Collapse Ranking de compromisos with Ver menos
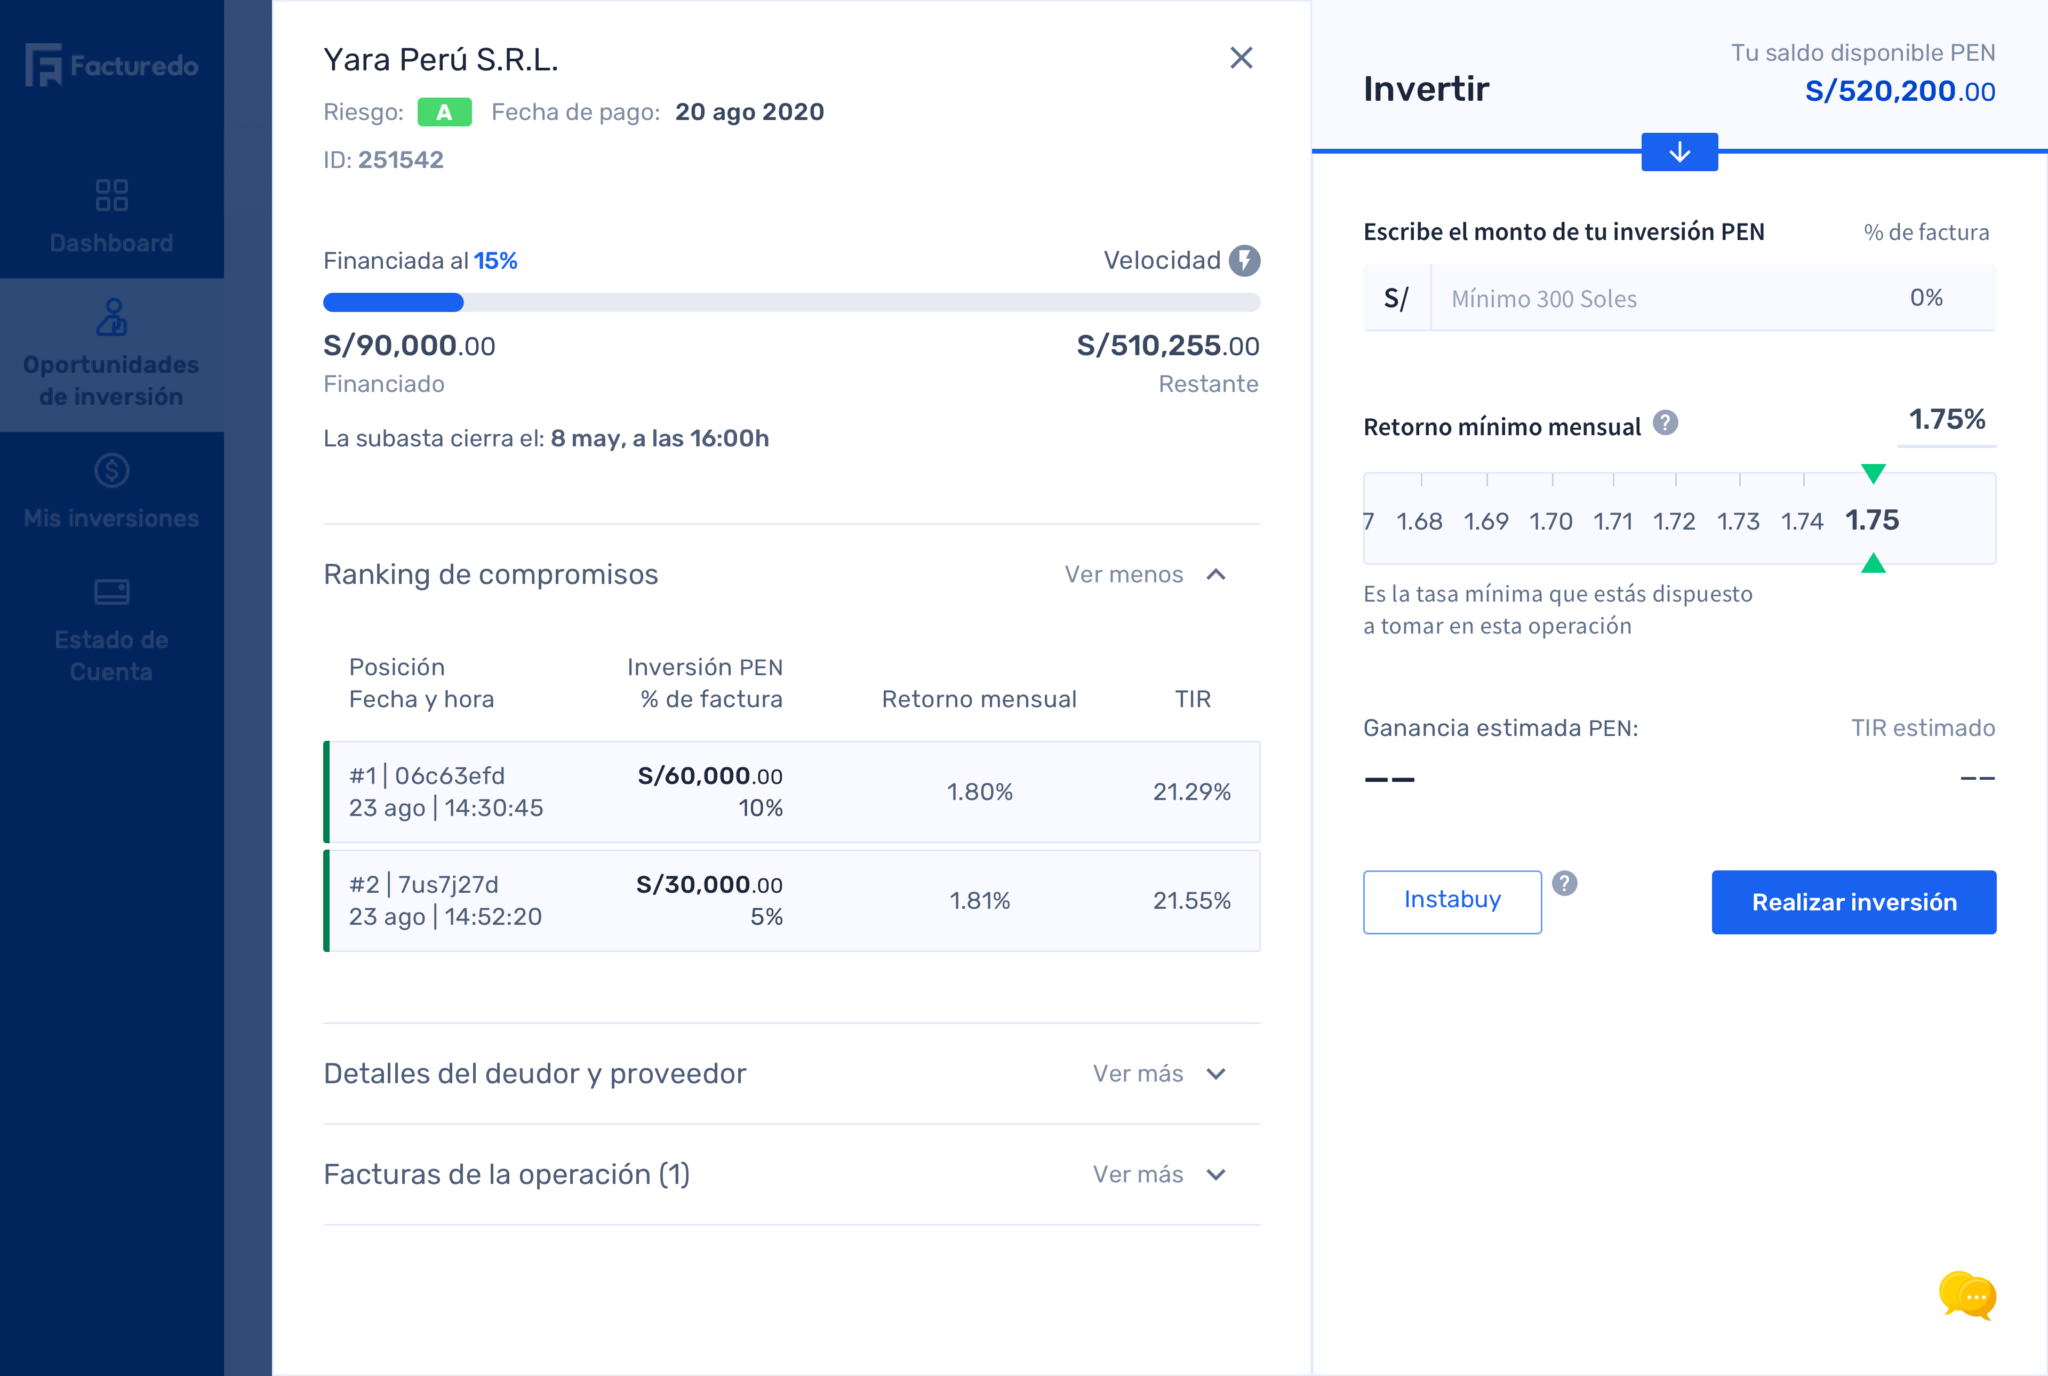 point(1124,575)
